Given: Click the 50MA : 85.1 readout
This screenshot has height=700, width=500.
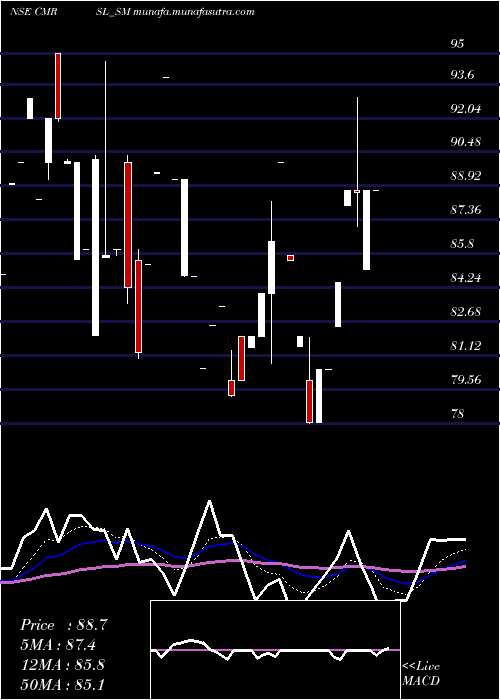Looking at the screenshot, I should 62,684.
